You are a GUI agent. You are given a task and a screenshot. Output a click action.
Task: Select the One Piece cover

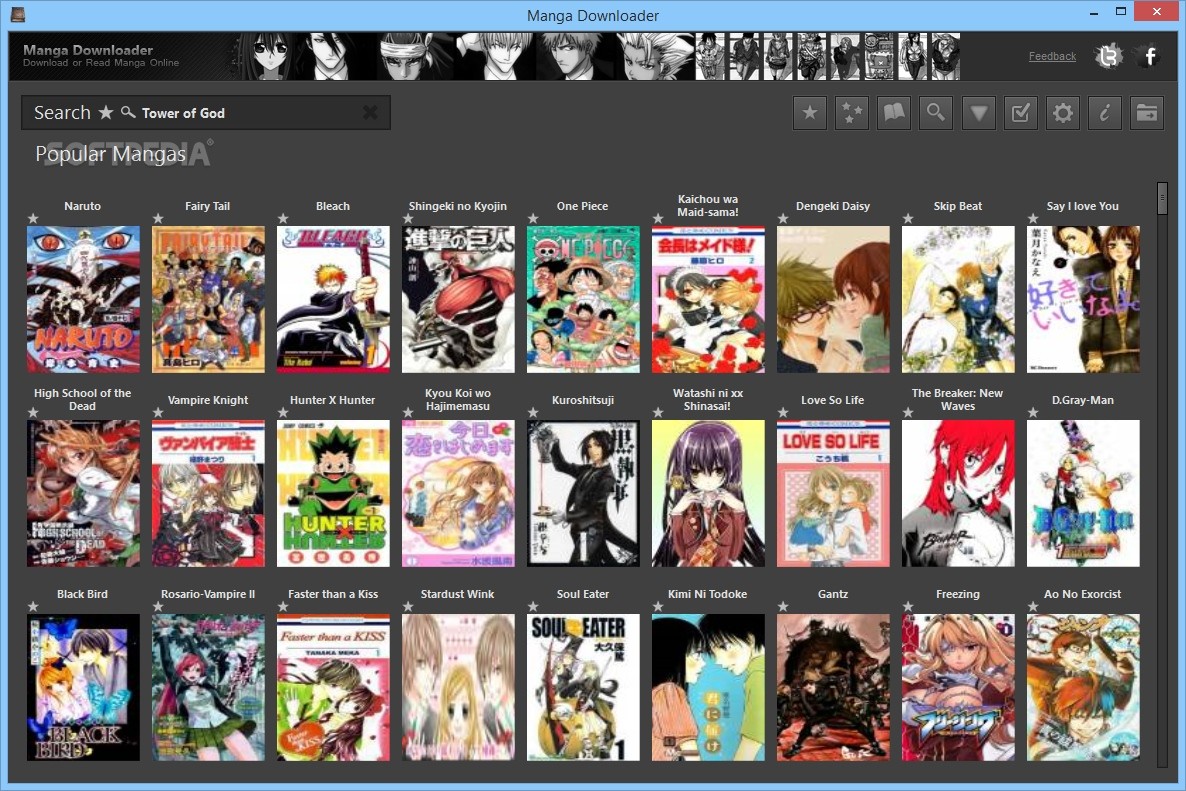583,299
